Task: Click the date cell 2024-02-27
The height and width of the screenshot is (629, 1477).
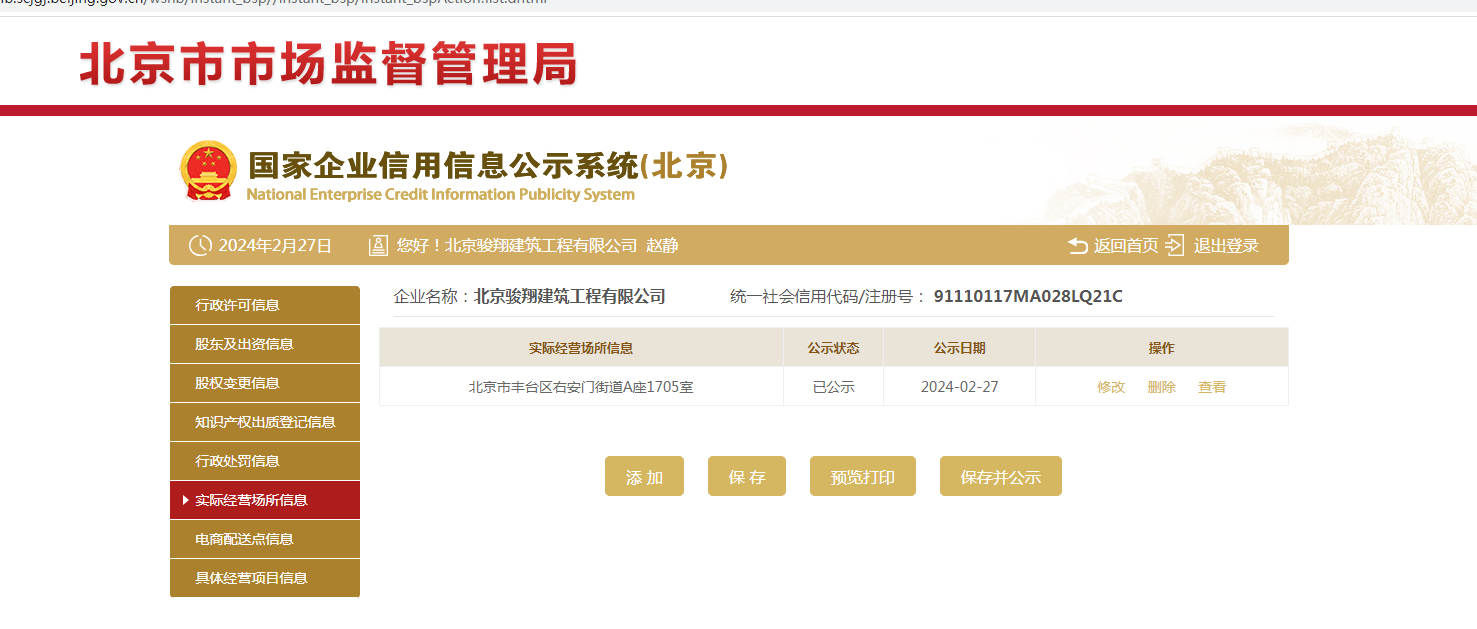Action: click(959, 387)
